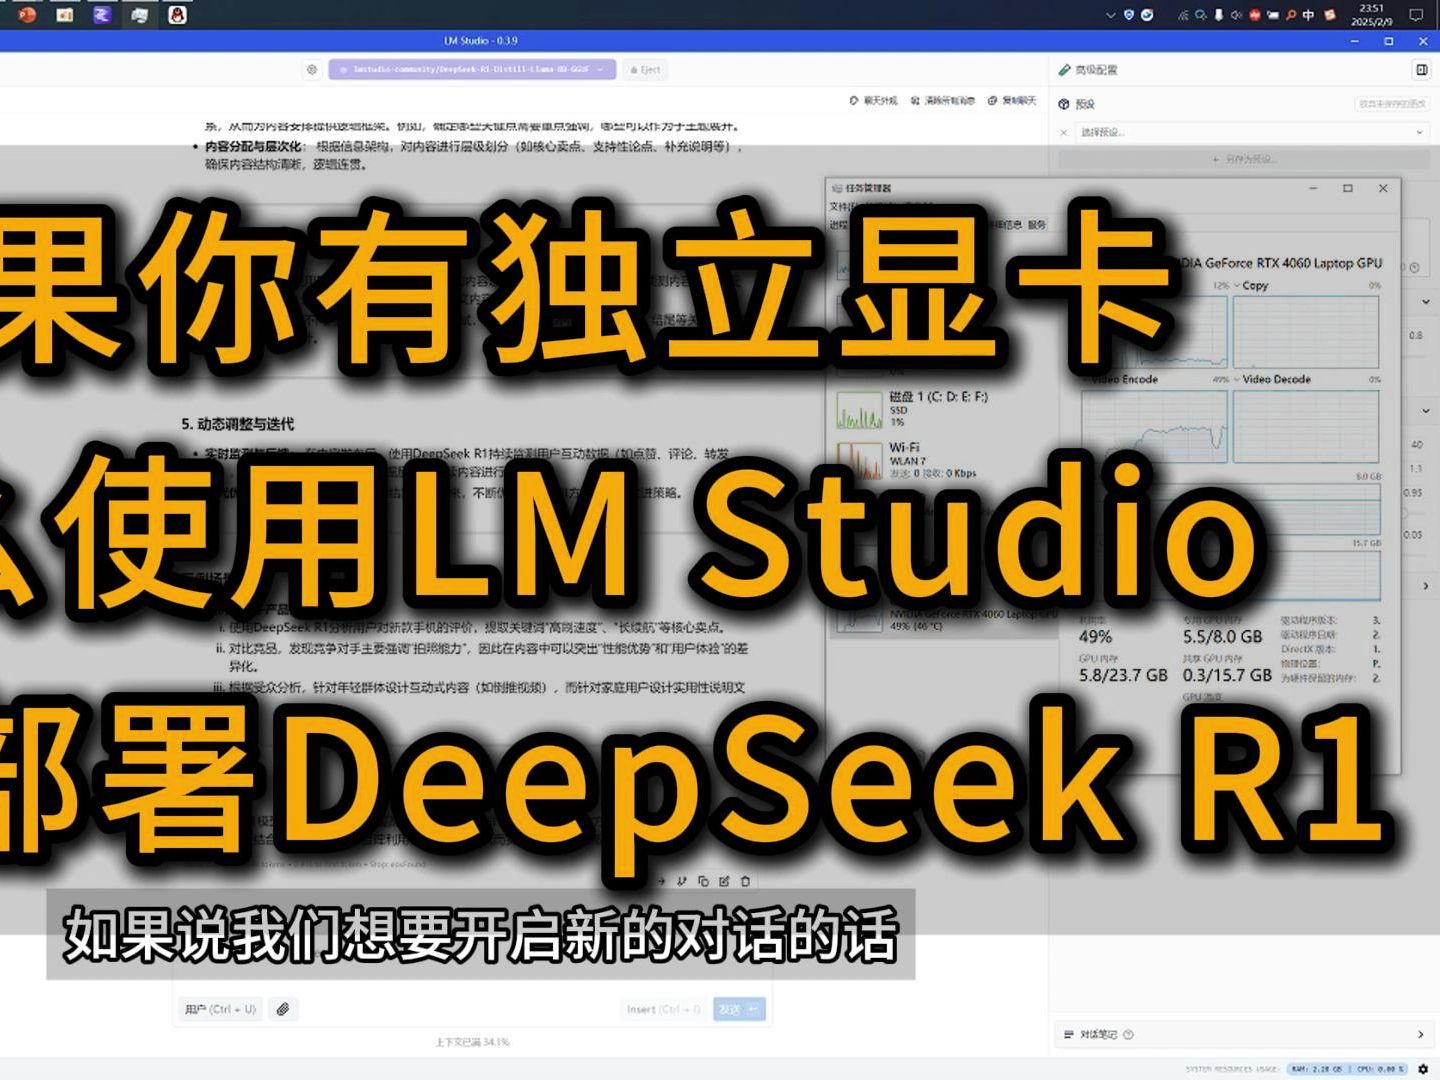Click the edit icon under the message
The width and height of the screenshot is (1440, 1080).
[724, 881]
